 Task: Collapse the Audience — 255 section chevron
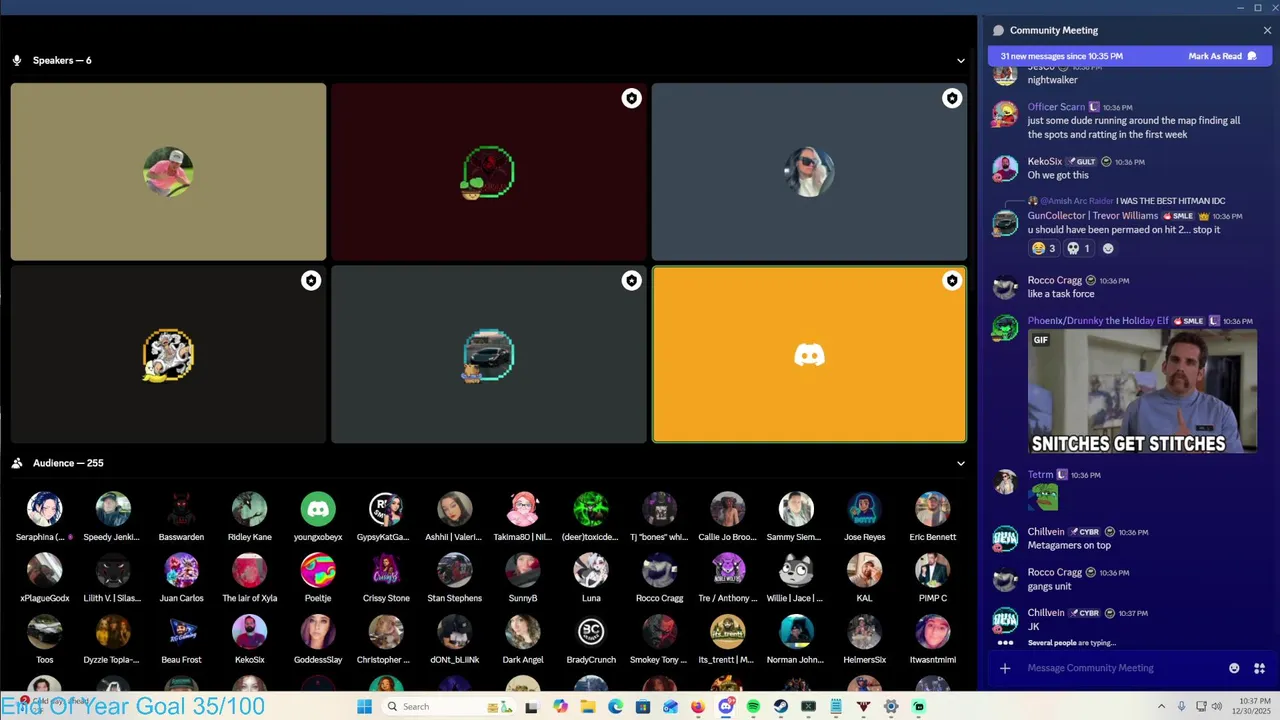pos(961,463)
